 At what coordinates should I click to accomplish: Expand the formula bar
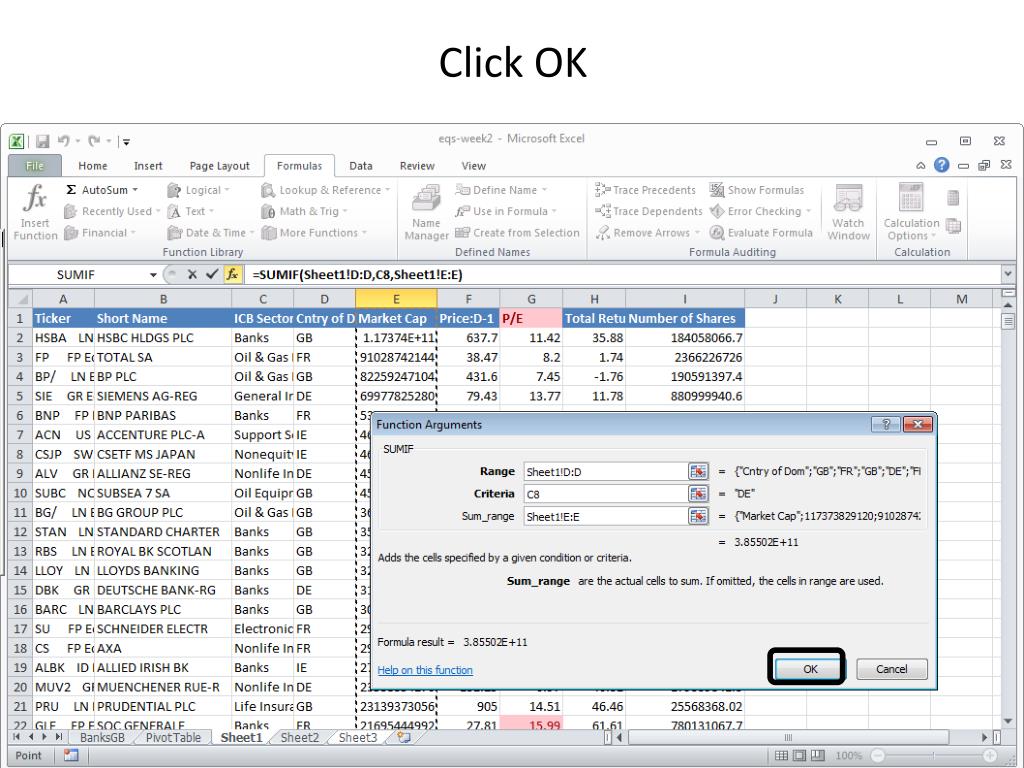coord(1008,274)
